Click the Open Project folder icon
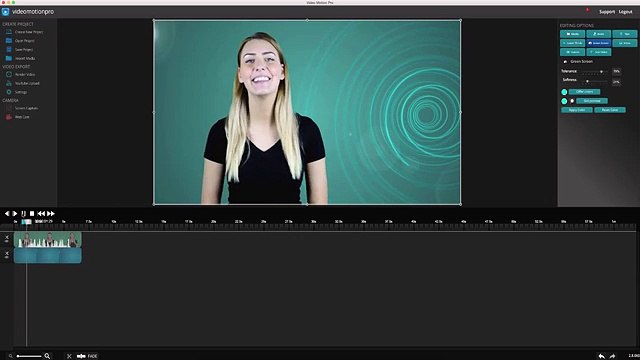Viewport: 640px width, 360px height. (x=9, y=40)
